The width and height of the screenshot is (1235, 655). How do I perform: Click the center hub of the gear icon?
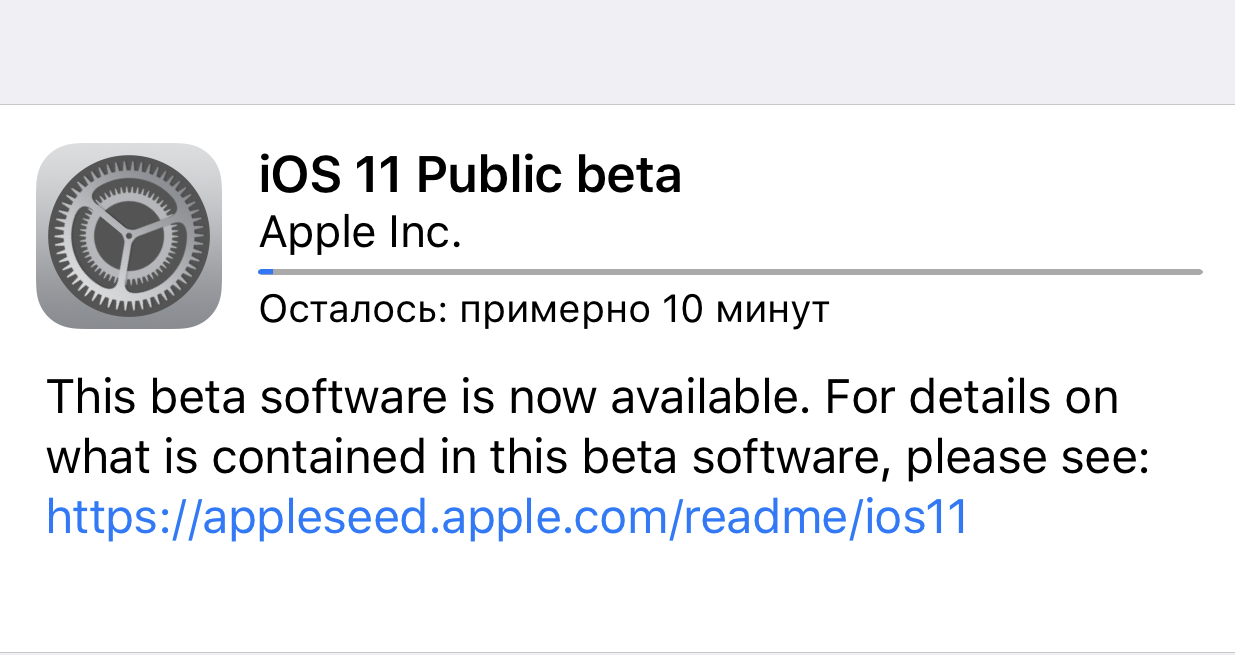click(128, 236)
